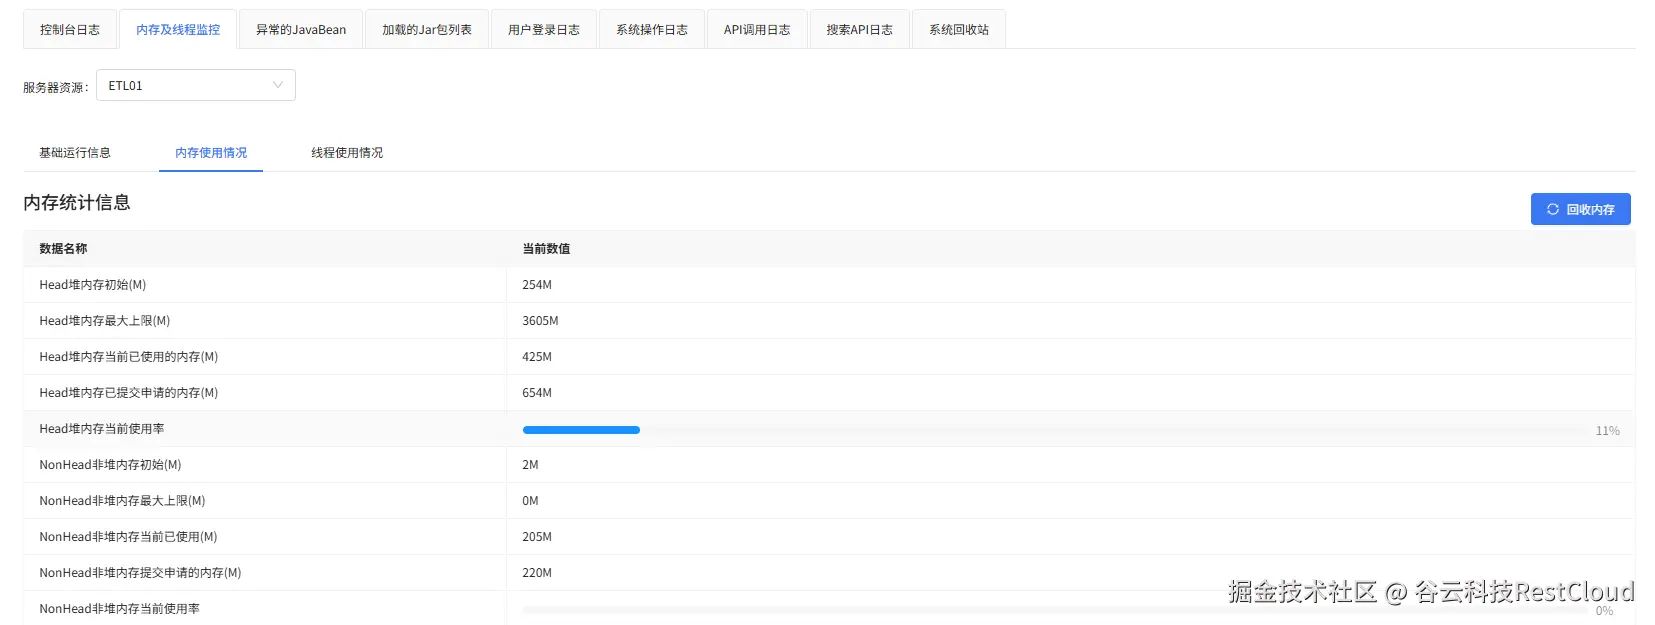Click the 220M value cell

pyautogui.click(x=1070, y=573)
